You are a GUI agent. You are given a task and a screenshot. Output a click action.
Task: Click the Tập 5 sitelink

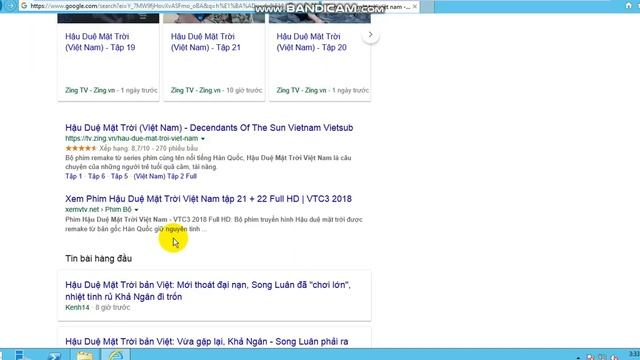click(119, 176)
